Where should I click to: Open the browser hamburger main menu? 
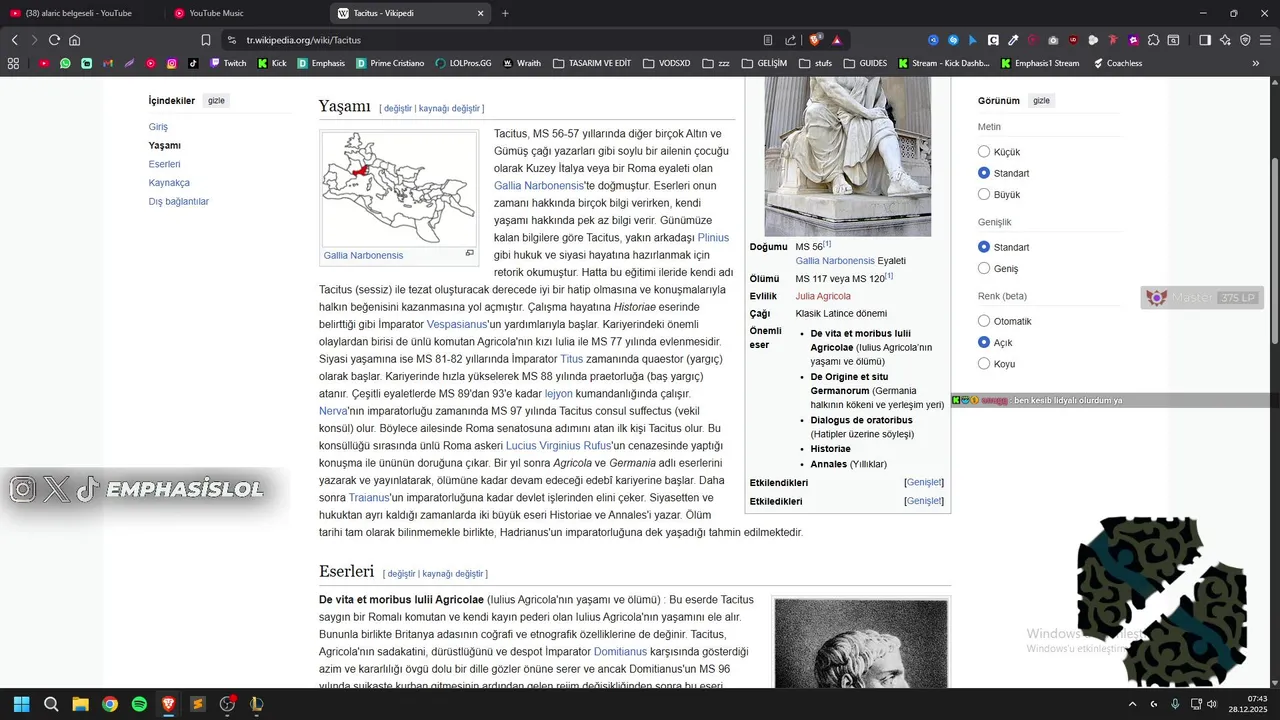pos(1265,40)
